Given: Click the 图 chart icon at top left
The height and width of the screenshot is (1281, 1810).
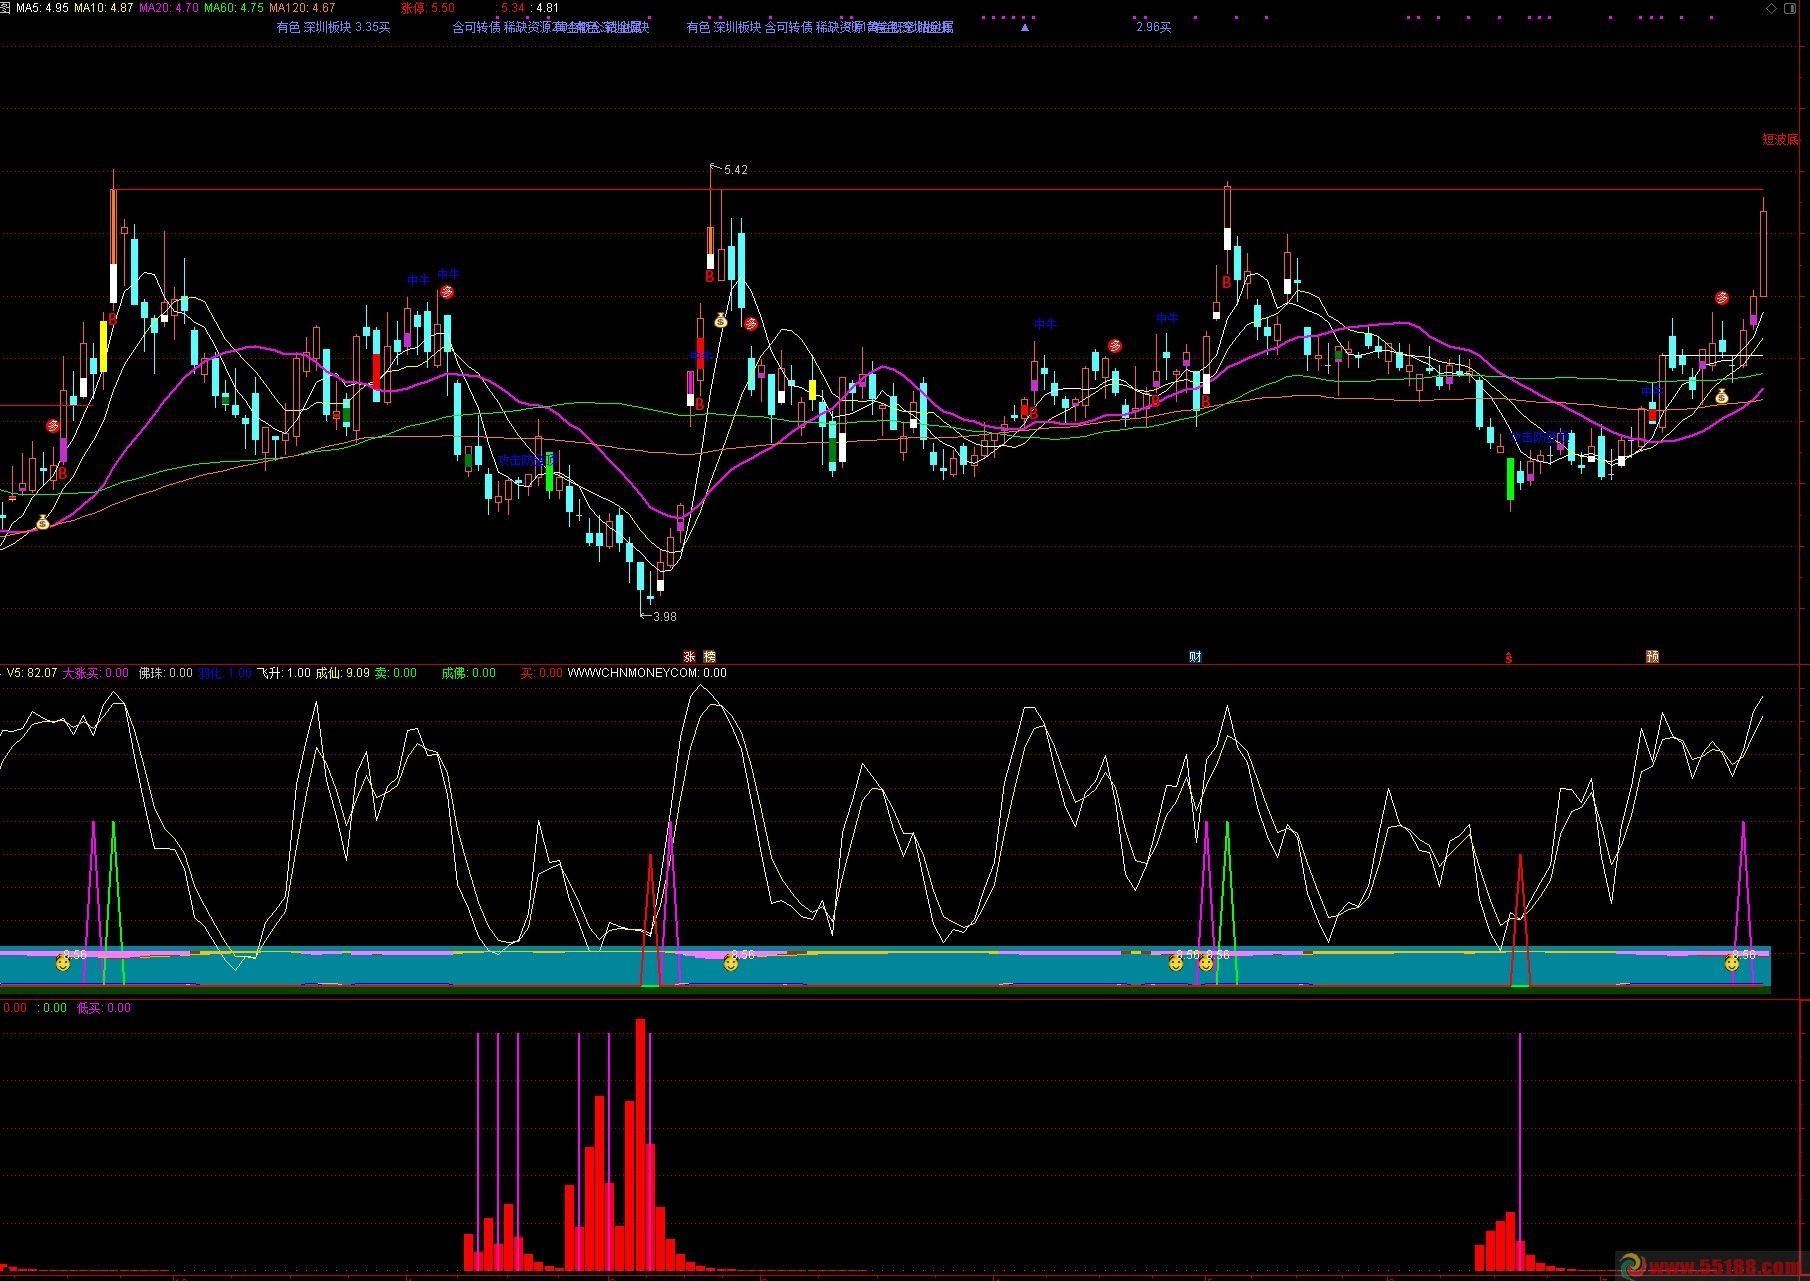Looking at the screenshot, I should click(x=6, y=7).
